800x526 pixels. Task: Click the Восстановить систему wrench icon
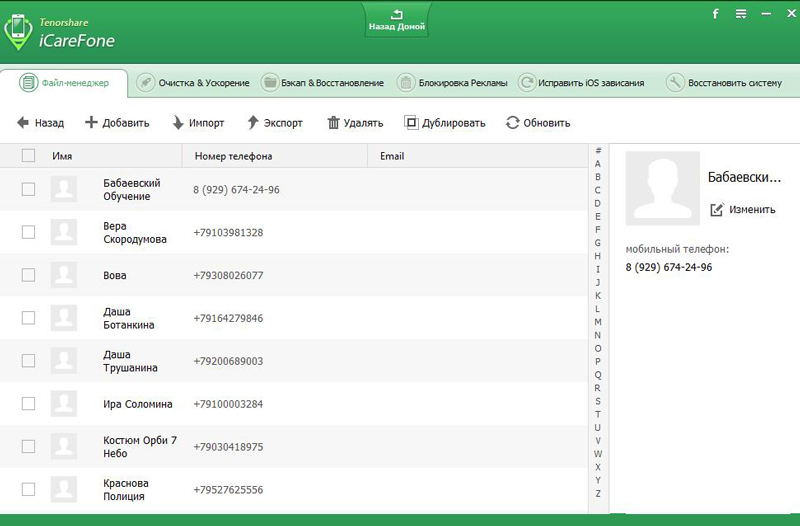[x=675, y=82]
